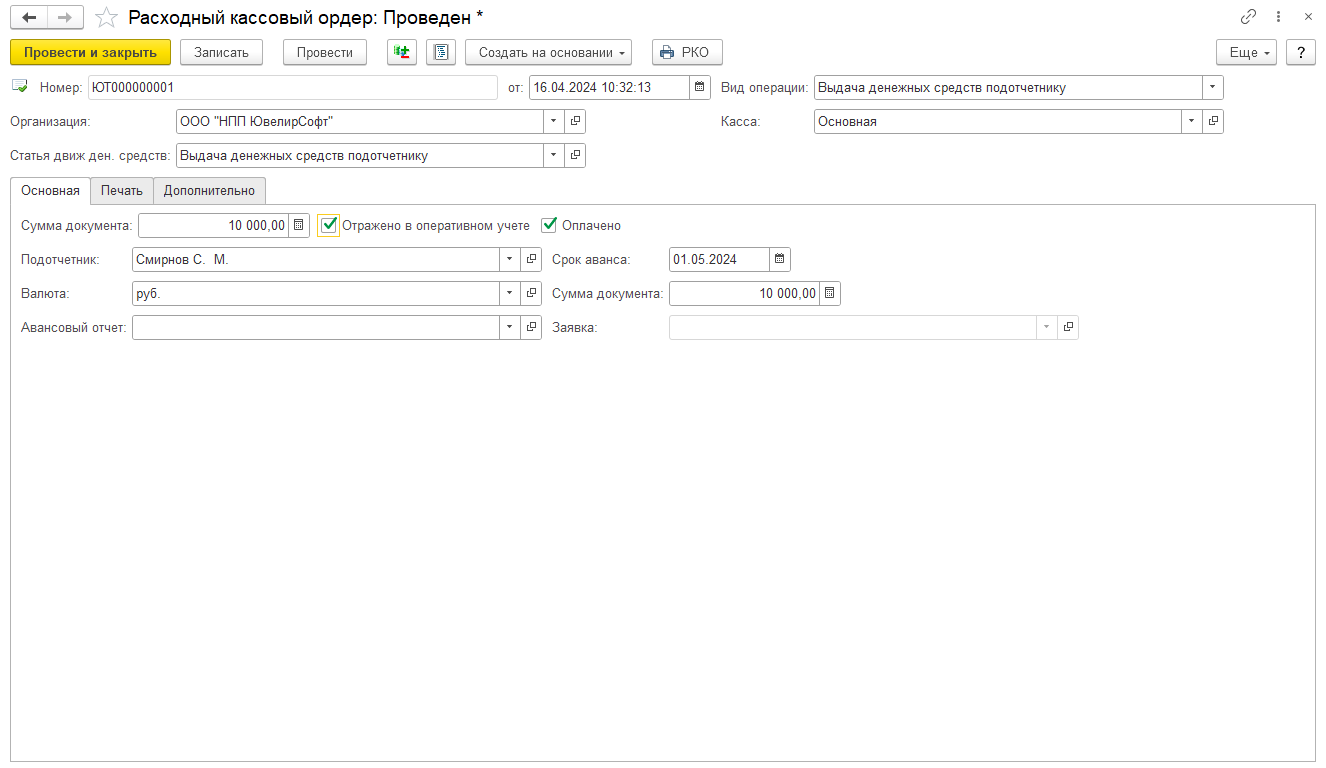Open the Еще menu

click(1246, 52)
